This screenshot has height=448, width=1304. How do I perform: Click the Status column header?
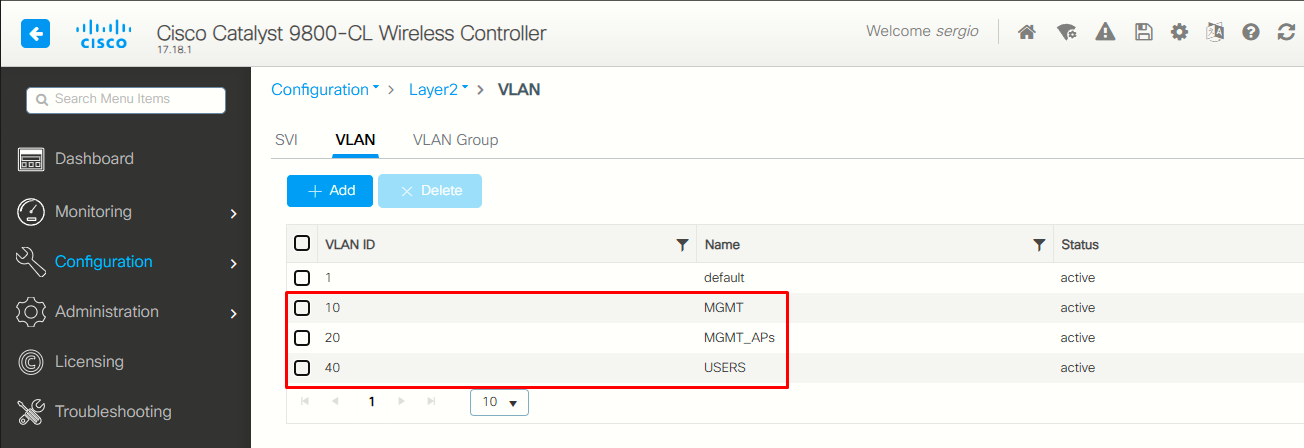click(x=1080, y=244)
